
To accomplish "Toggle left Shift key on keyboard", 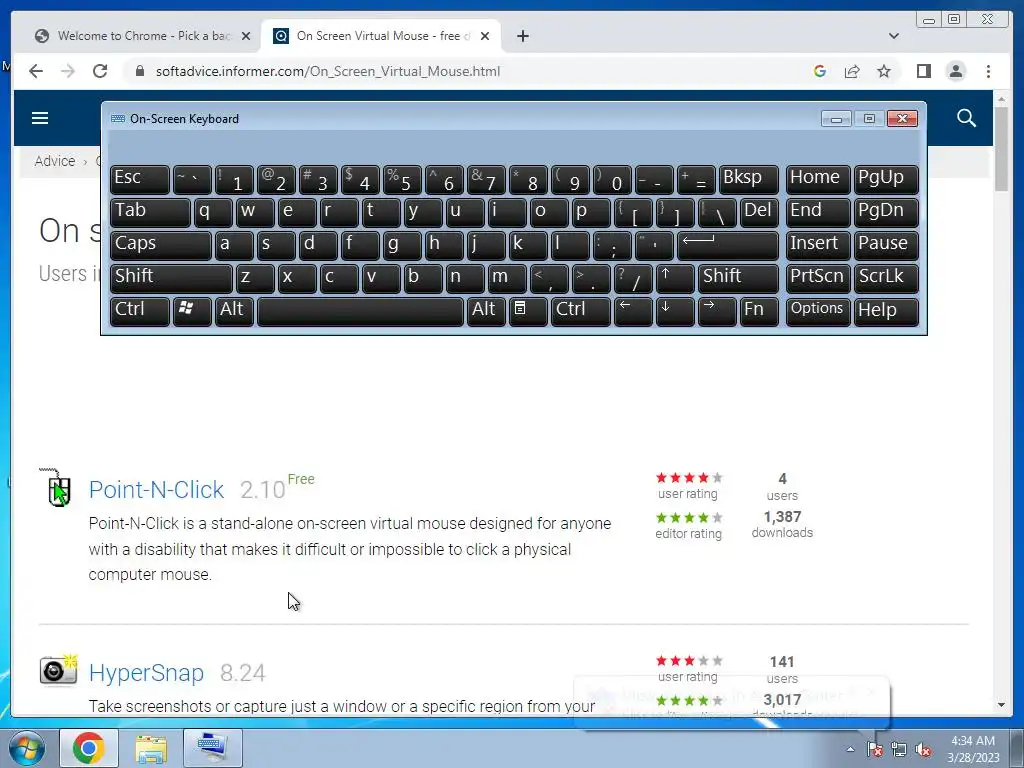I will [171, 278].
